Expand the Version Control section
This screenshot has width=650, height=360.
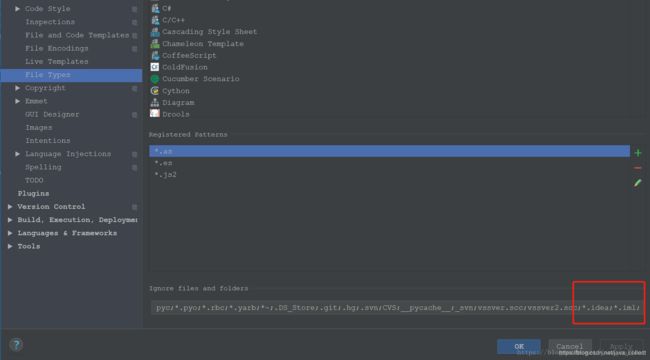pyautogui.click(x=10, y=207)
